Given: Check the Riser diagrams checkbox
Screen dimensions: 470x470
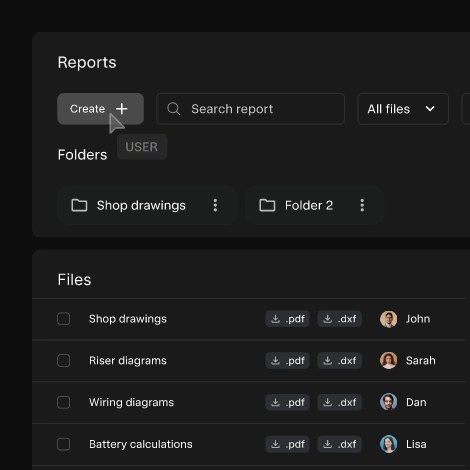Looking at the screenshot, I should [x=63, y=360].
